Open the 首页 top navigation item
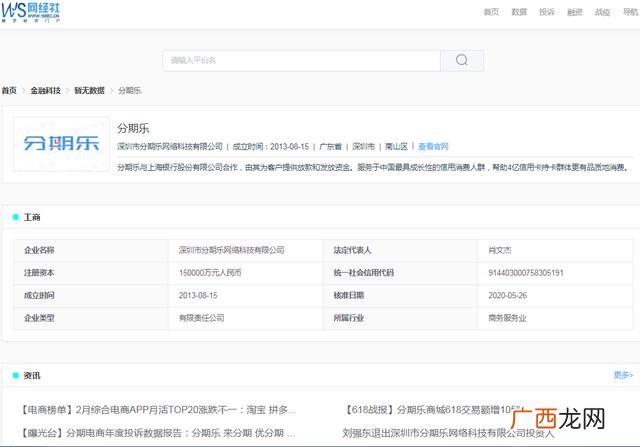Screen dimensions: 640x447 click(x=491, y=12)
